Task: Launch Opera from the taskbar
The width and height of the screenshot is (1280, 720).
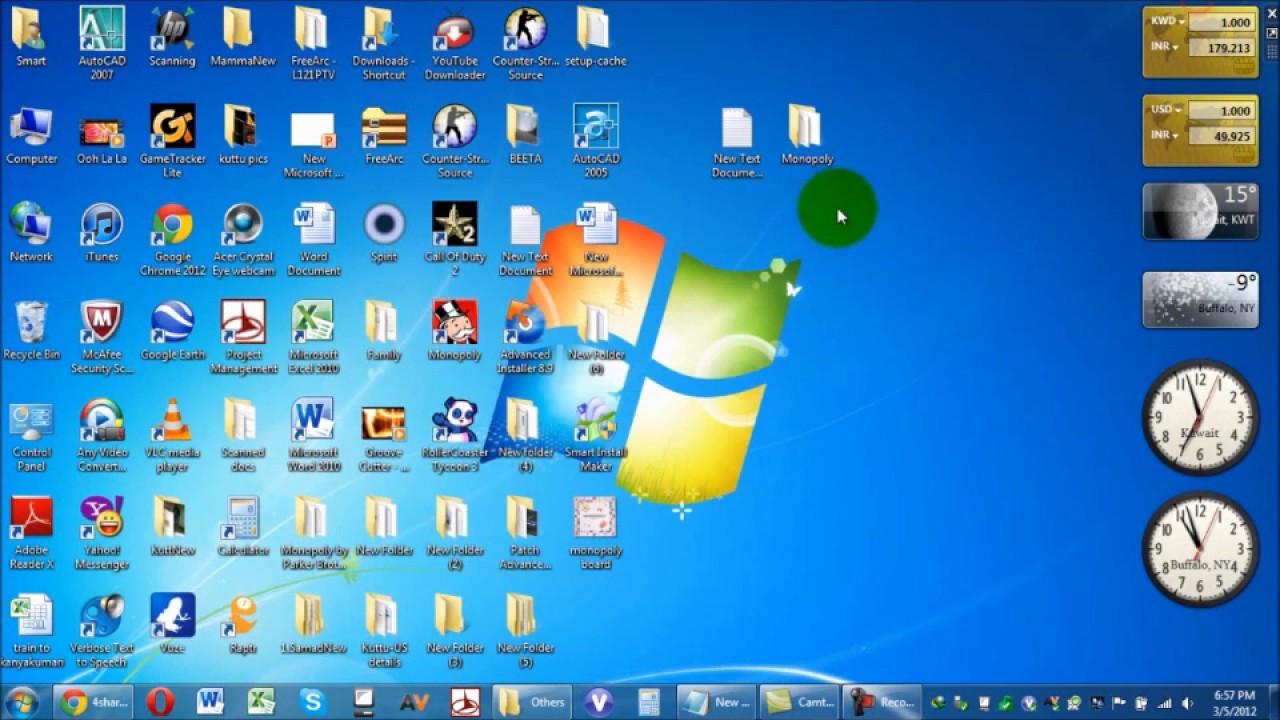Action: pyautogui.click(x=160, y=702)
